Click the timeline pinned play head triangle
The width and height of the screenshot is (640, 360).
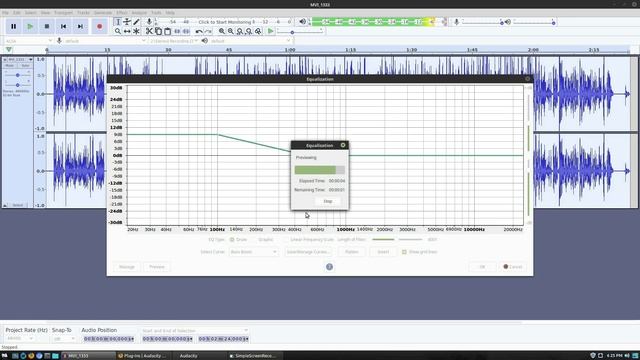(9, 50)
